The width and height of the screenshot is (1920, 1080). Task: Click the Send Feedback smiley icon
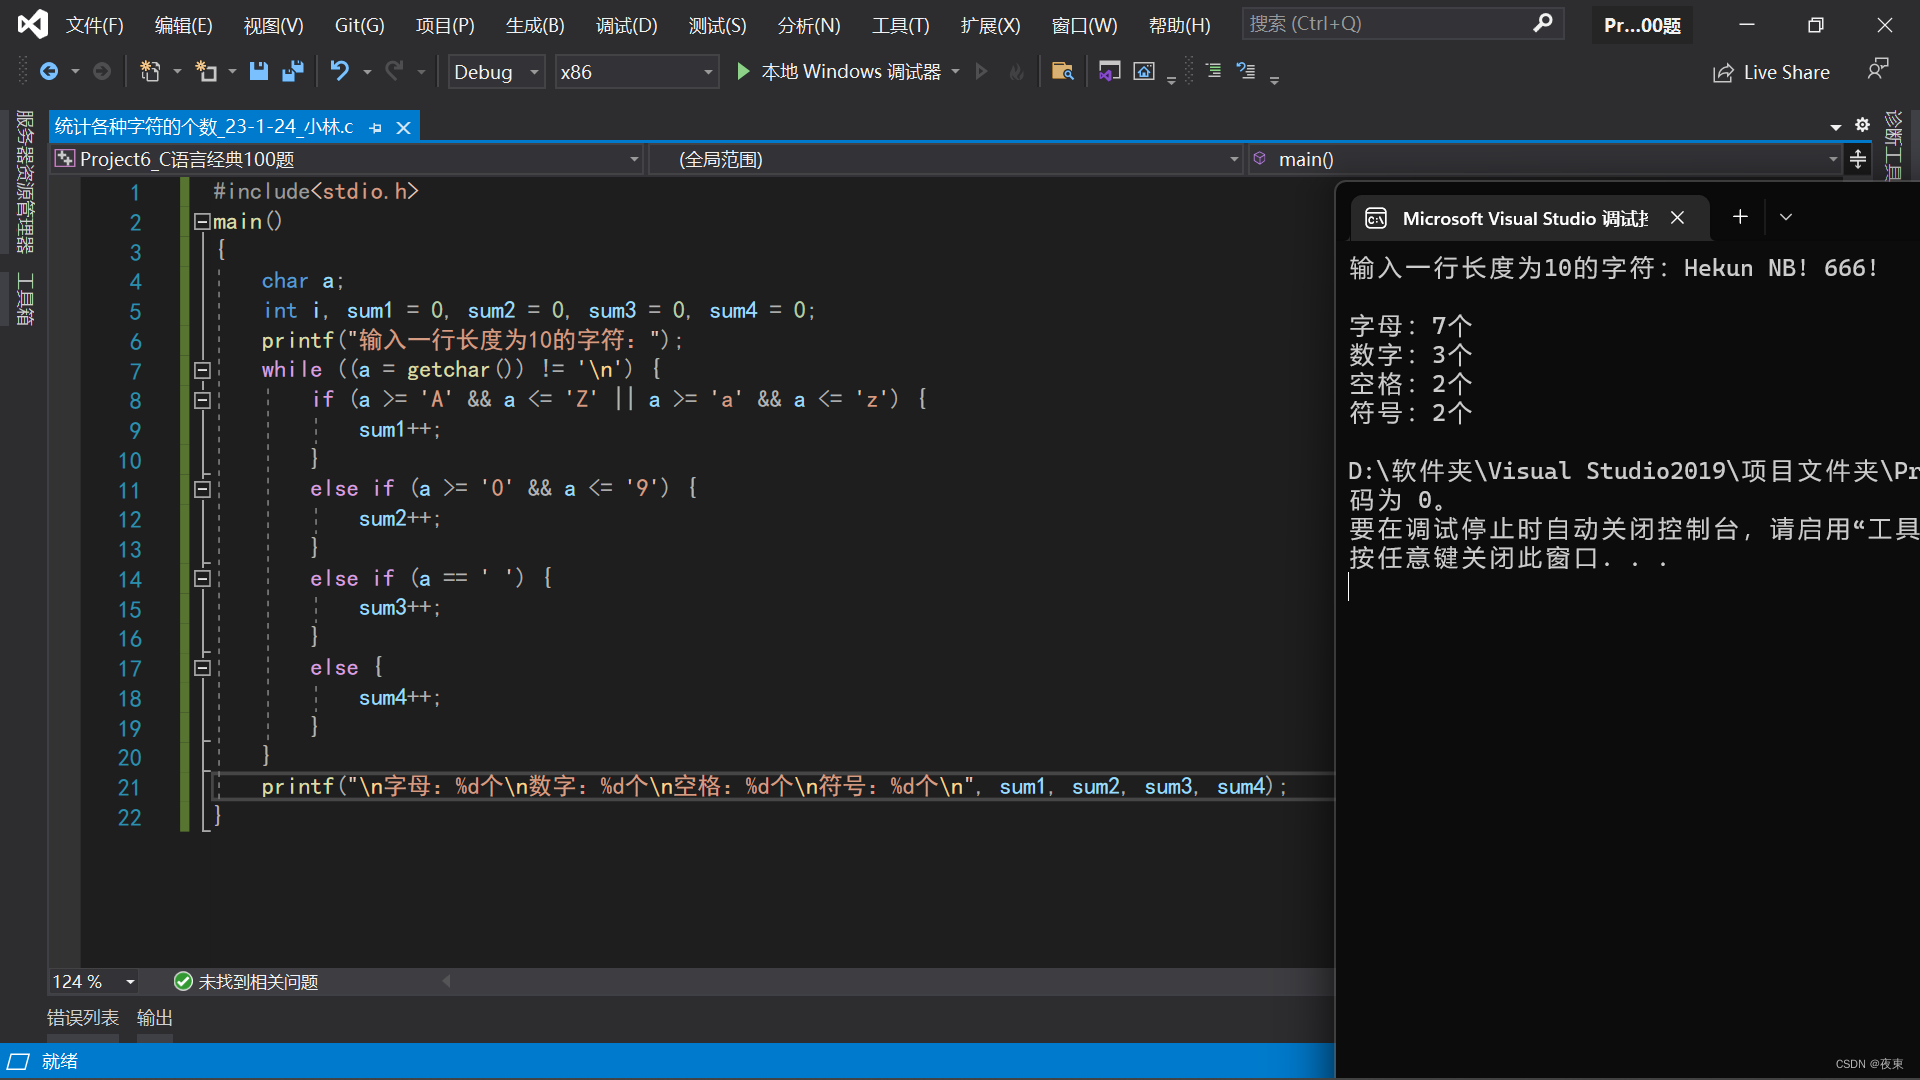pos(1878,69)
